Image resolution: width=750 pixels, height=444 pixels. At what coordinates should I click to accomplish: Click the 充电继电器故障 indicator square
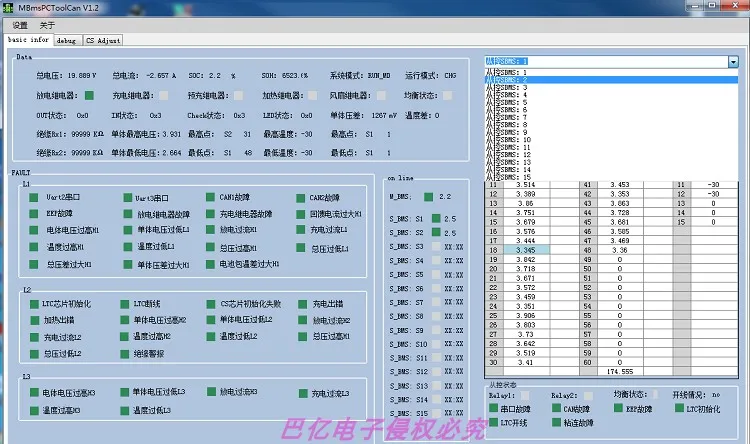click(x=210, y=214)
